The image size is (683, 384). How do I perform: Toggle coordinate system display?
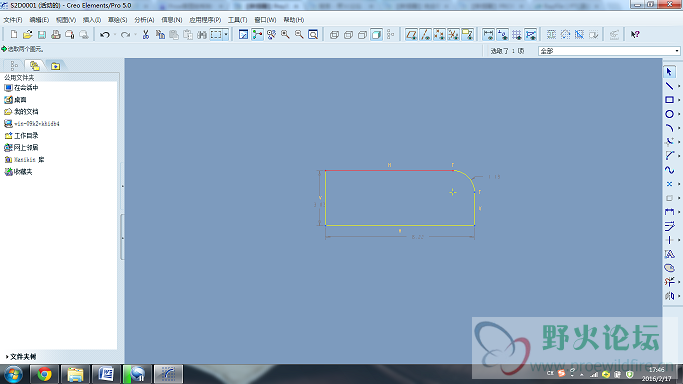click(x=453, y=34)
